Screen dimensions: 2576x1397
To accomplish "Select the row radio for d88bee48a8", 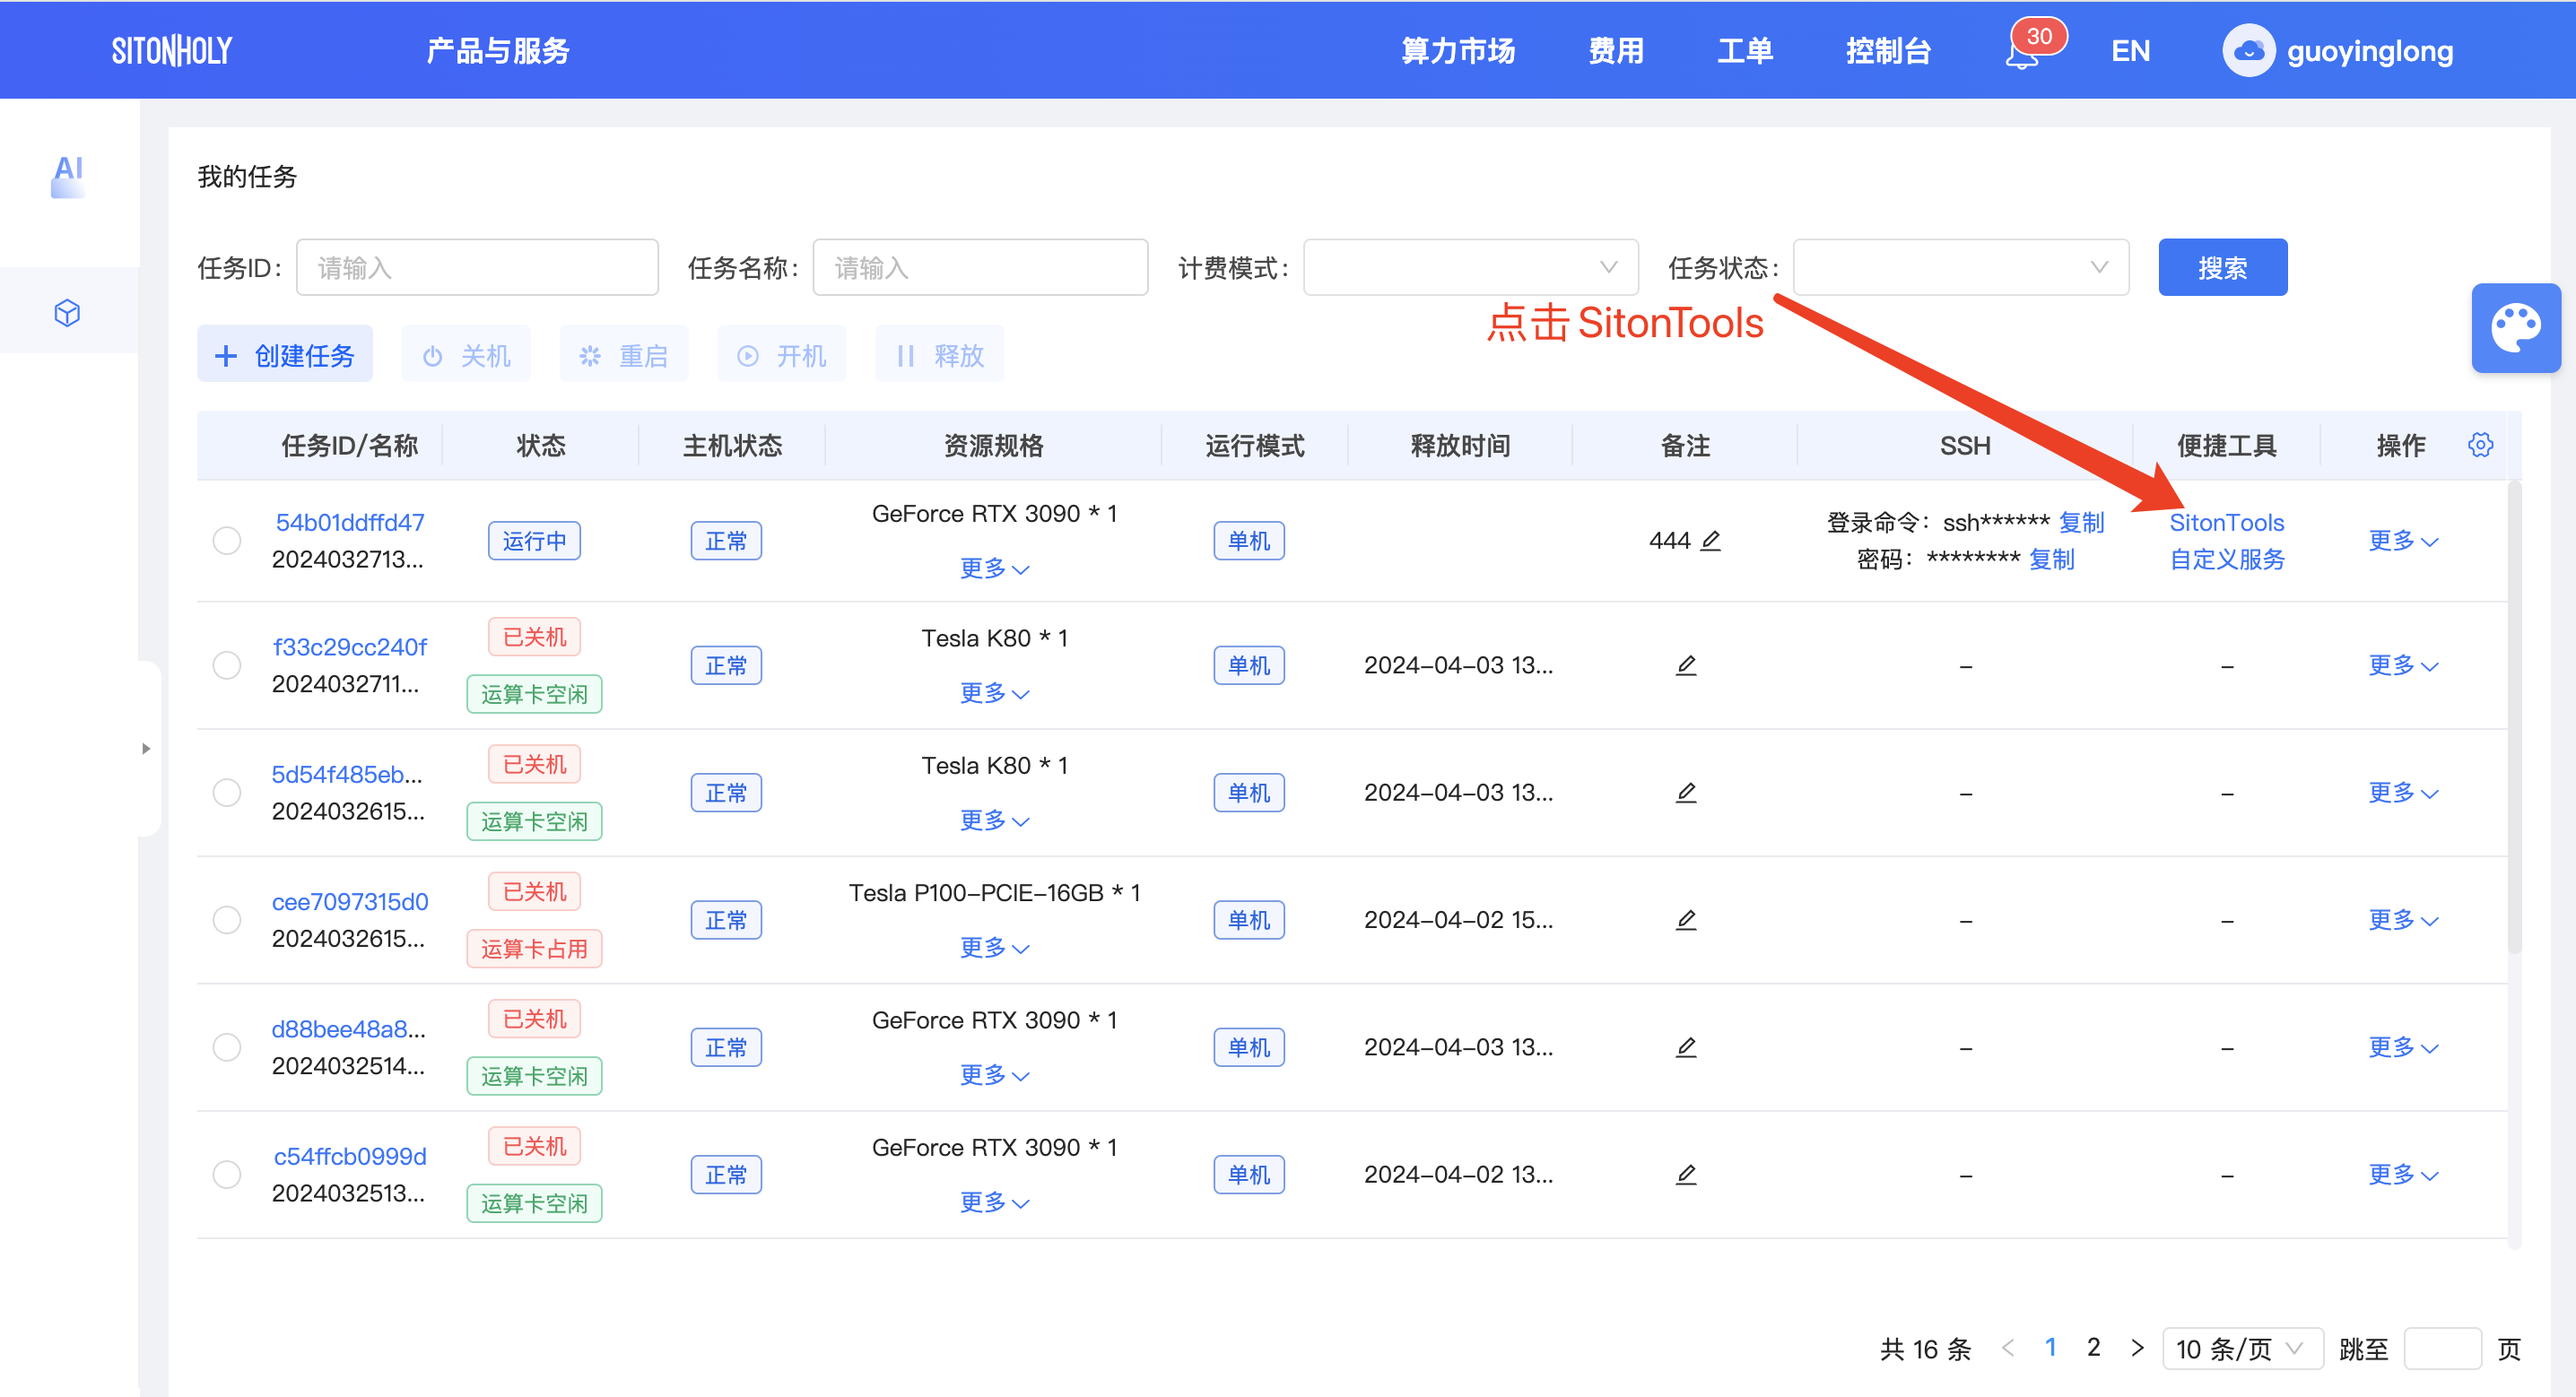I will (x=227, y=1047).
